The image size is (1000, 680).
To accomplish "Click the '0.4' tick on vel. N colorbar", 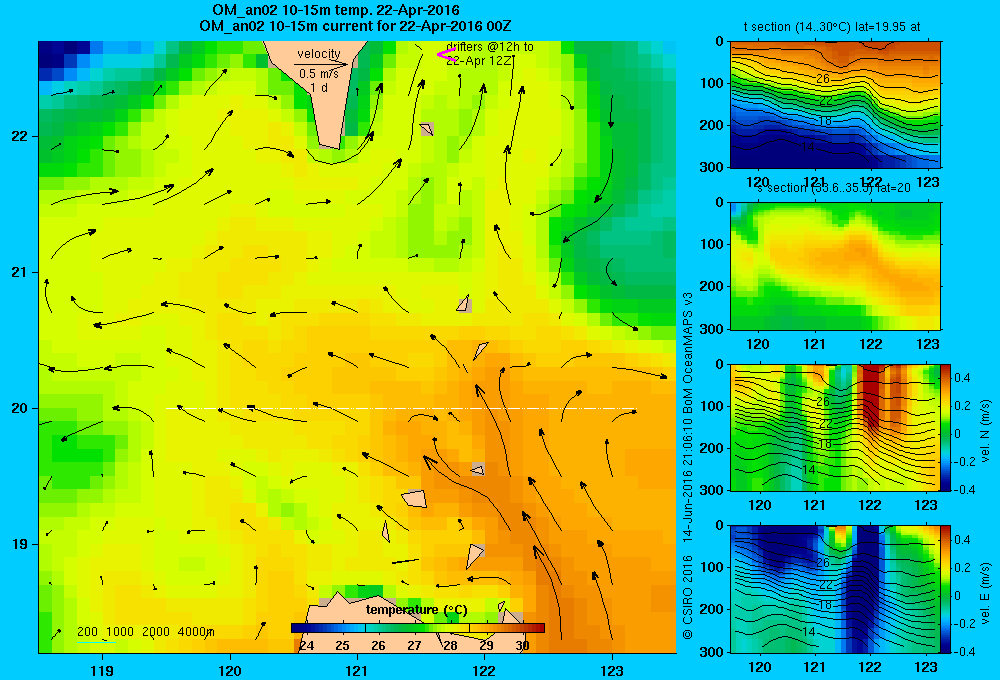I will click(x=963, y=378).
